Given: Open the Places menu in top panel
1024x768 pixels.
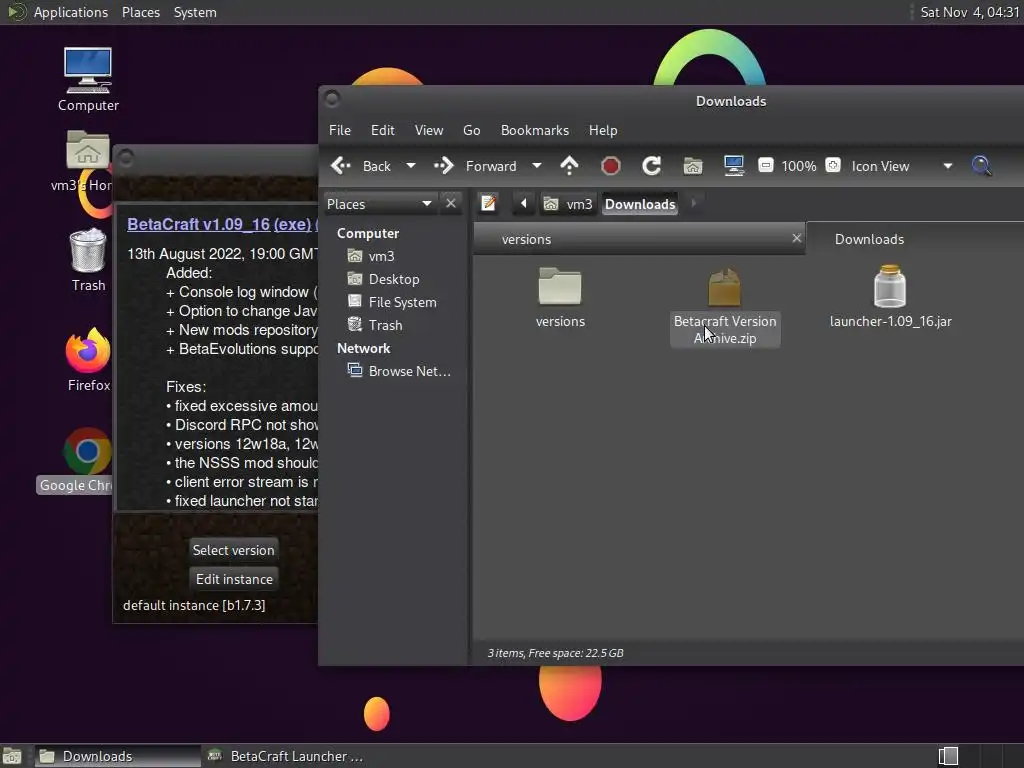Looking at the screenshot, I should 141,12.
